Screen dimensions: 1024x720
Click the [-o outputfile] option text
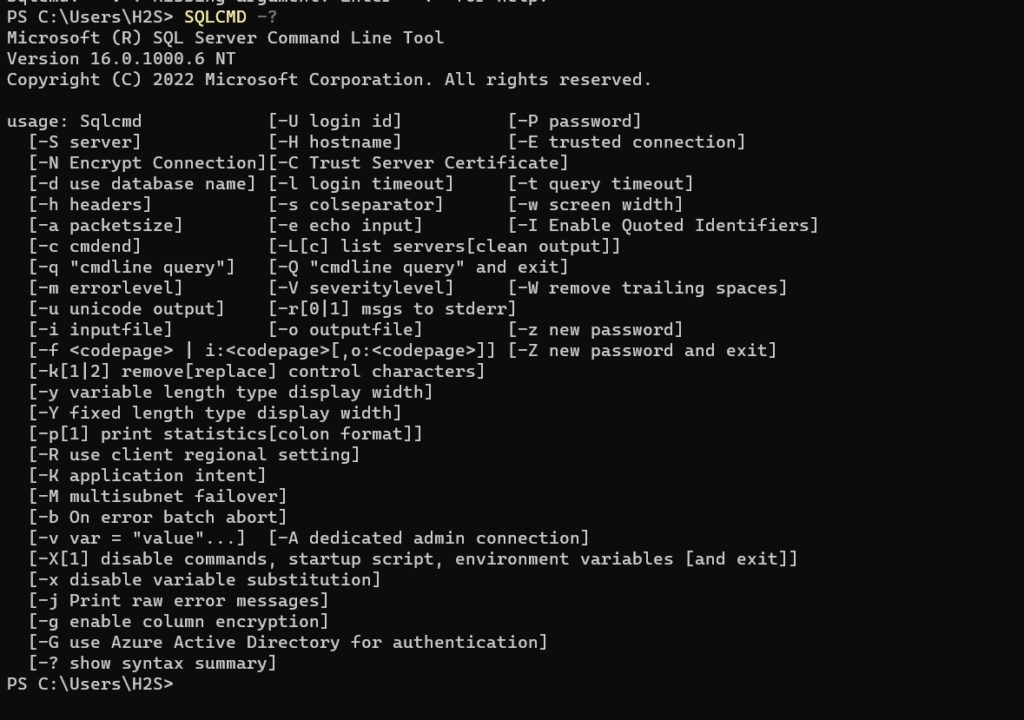pyautogui.click(x=345, y=330)
